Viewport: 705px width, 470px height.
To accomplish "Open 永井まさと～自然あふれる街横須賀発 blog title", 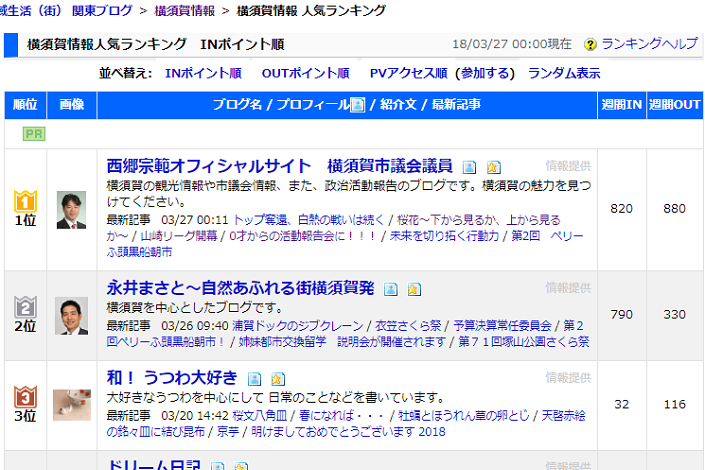I will point(240,288).
